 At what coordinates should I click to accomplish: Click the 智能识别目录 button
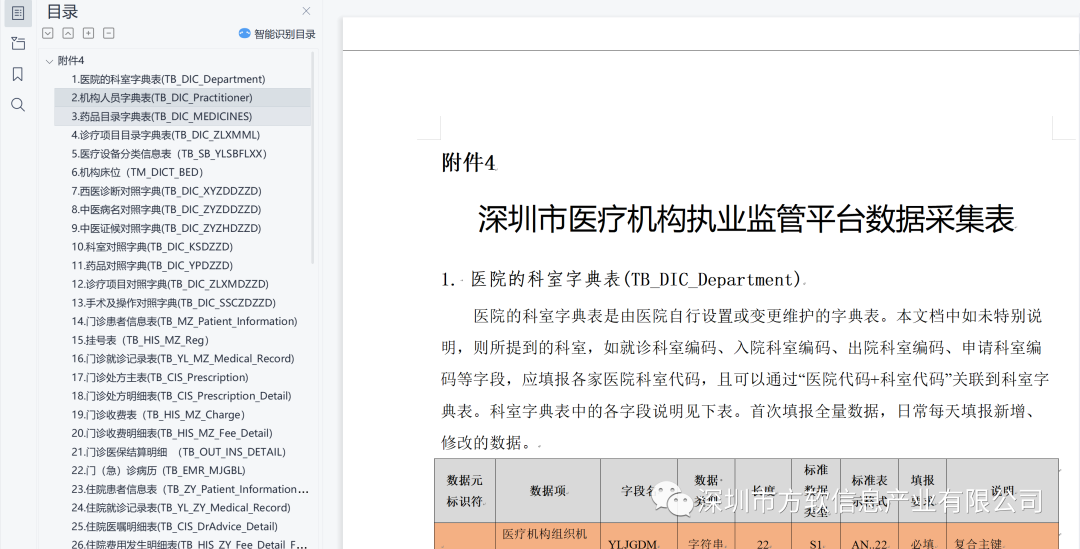[x=277, y=34]
